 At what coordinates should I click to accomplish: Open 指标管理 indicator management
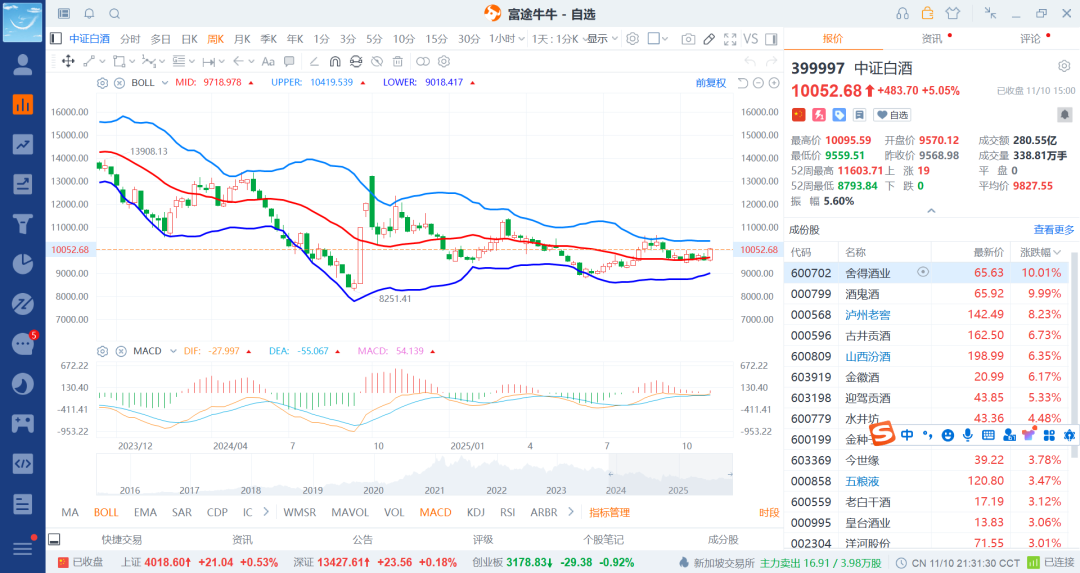609,513
